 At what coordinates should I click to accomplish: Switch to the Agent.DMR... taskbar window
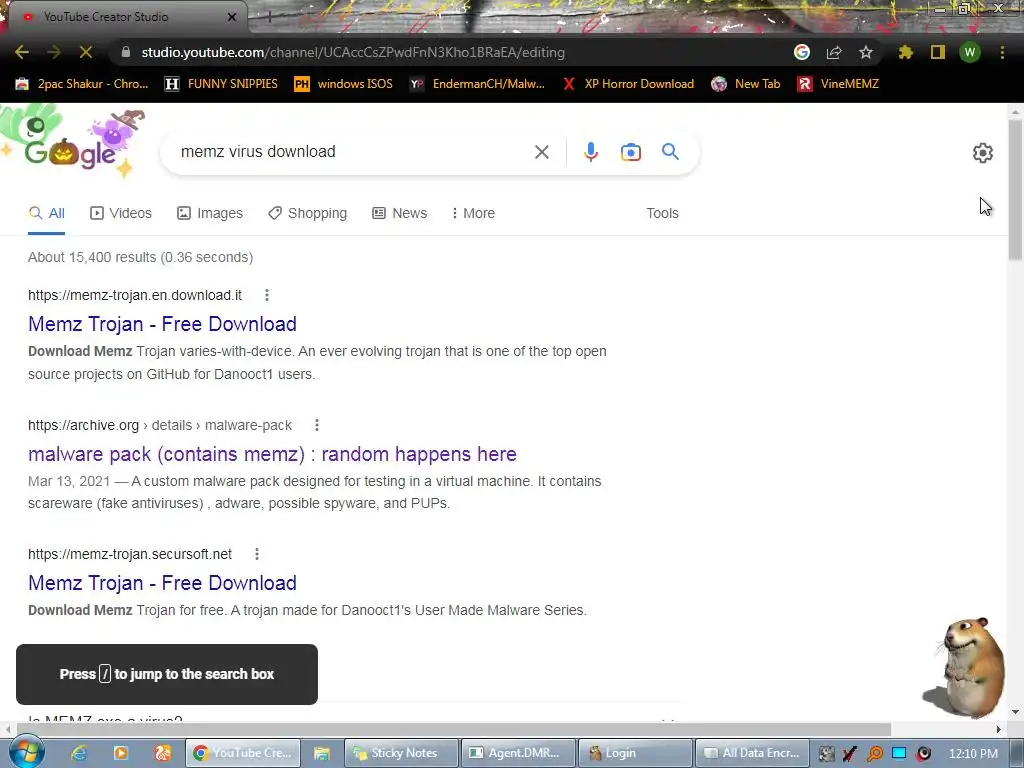518,753
